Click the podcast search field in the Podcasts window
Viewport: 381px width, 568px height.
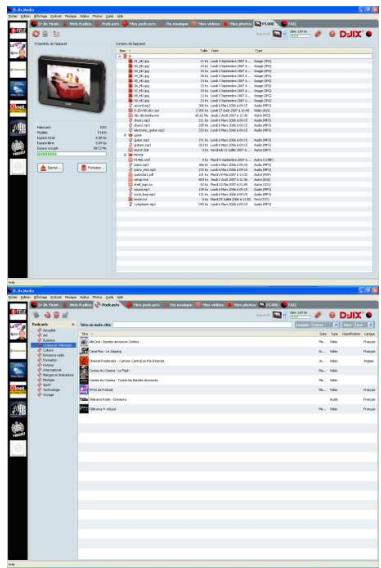coord(202,325)
